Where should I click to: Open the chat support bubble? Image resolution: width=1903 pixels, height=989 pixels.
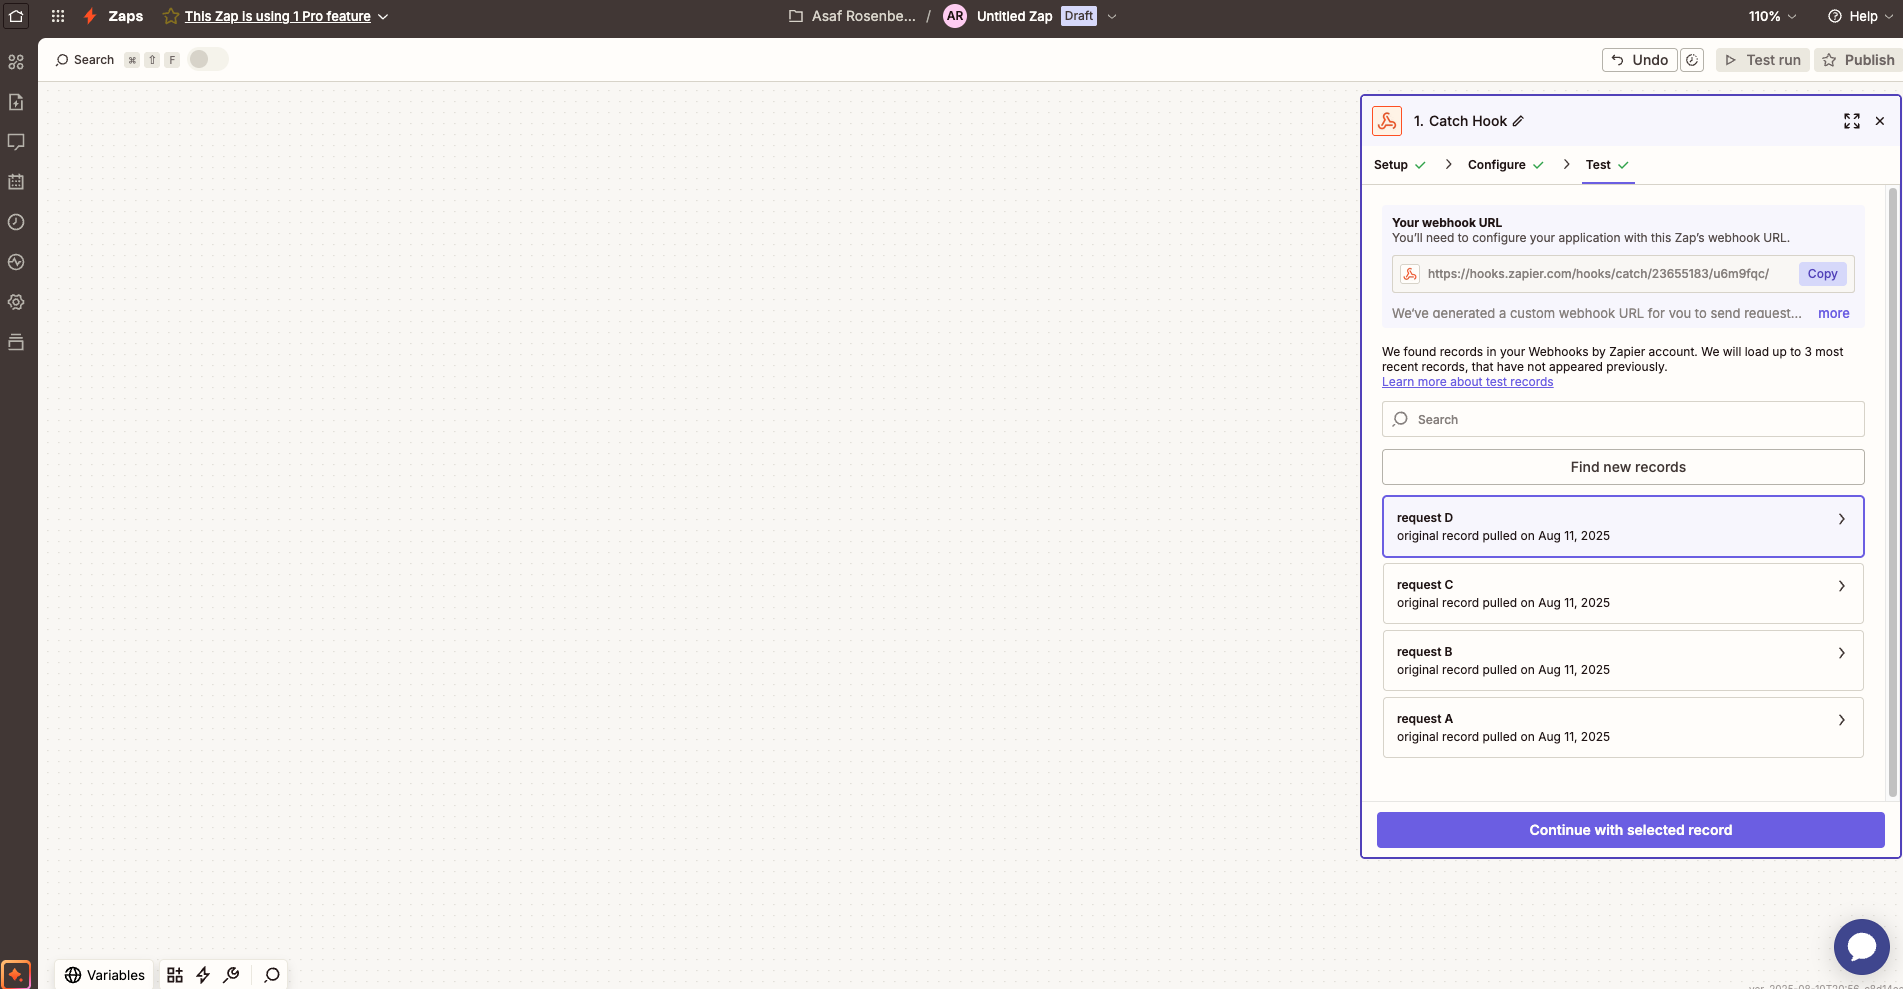1862,947
